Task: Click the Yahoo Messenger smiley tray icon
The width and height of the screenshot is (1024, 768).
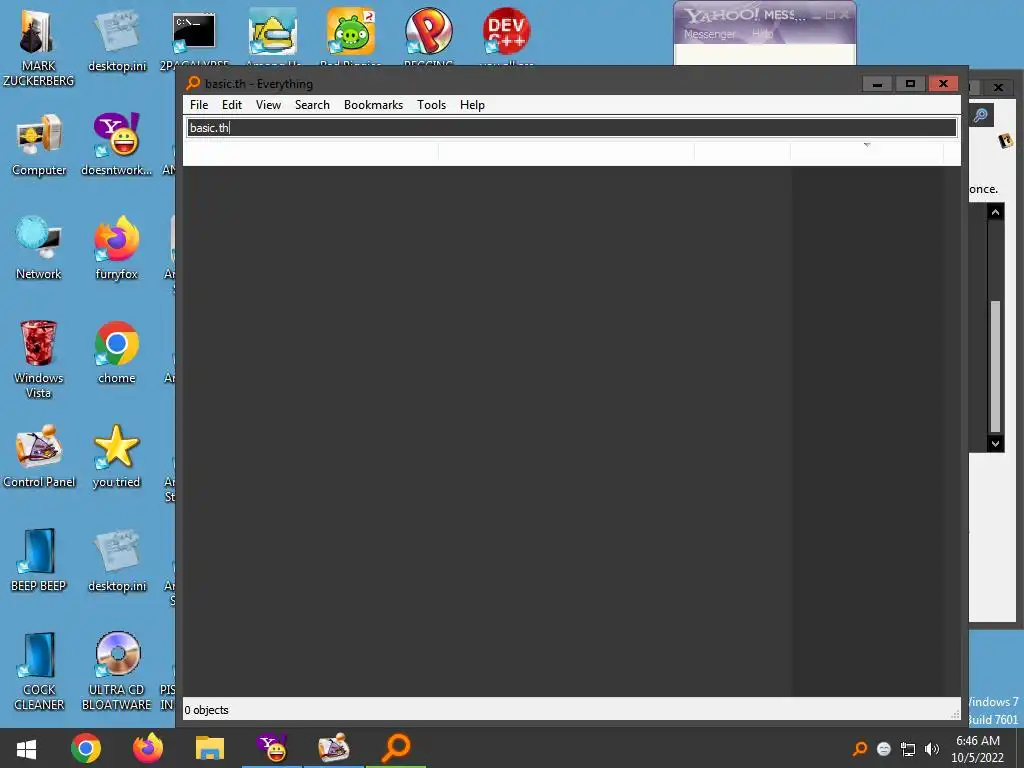Action: pos(884,749)
